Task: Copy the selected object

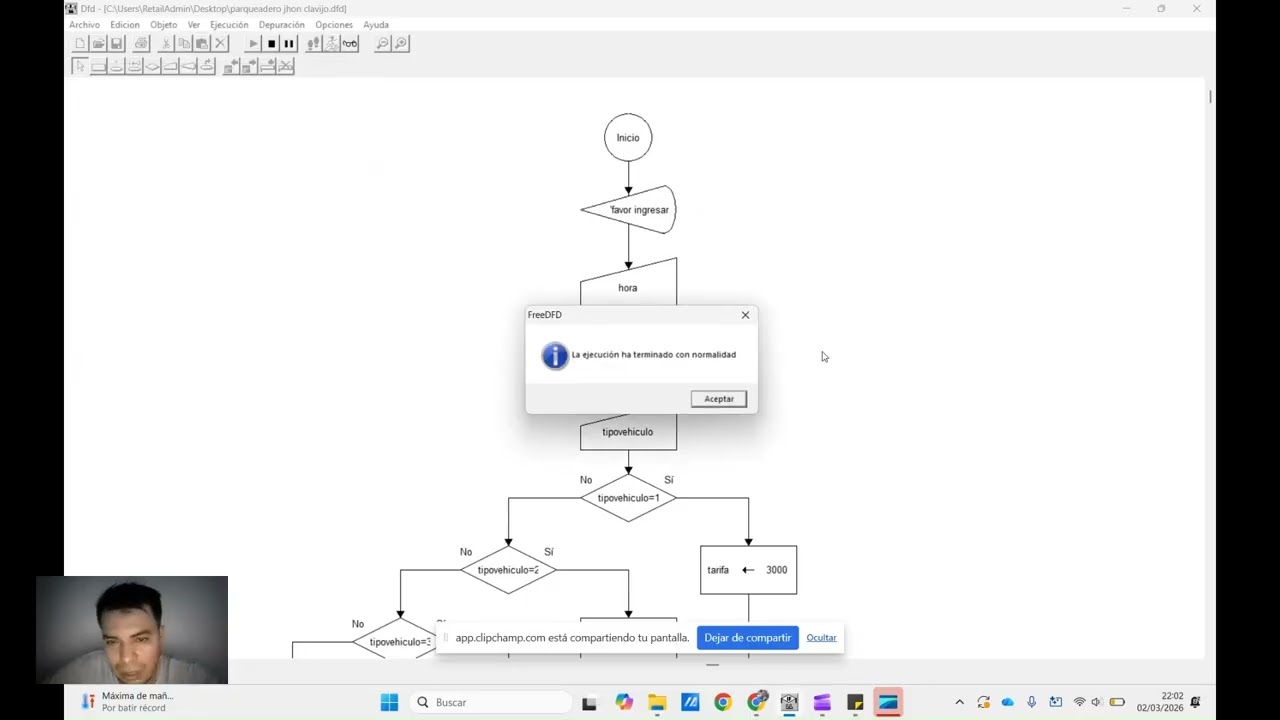Action: [184, 43]
